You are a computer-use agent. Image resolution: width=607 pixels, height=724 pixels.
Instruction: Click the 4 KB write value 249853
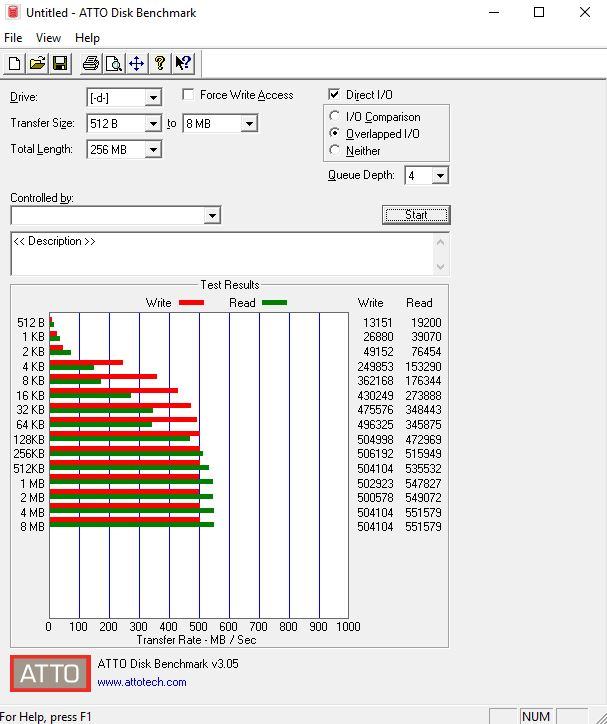[375, 367]
